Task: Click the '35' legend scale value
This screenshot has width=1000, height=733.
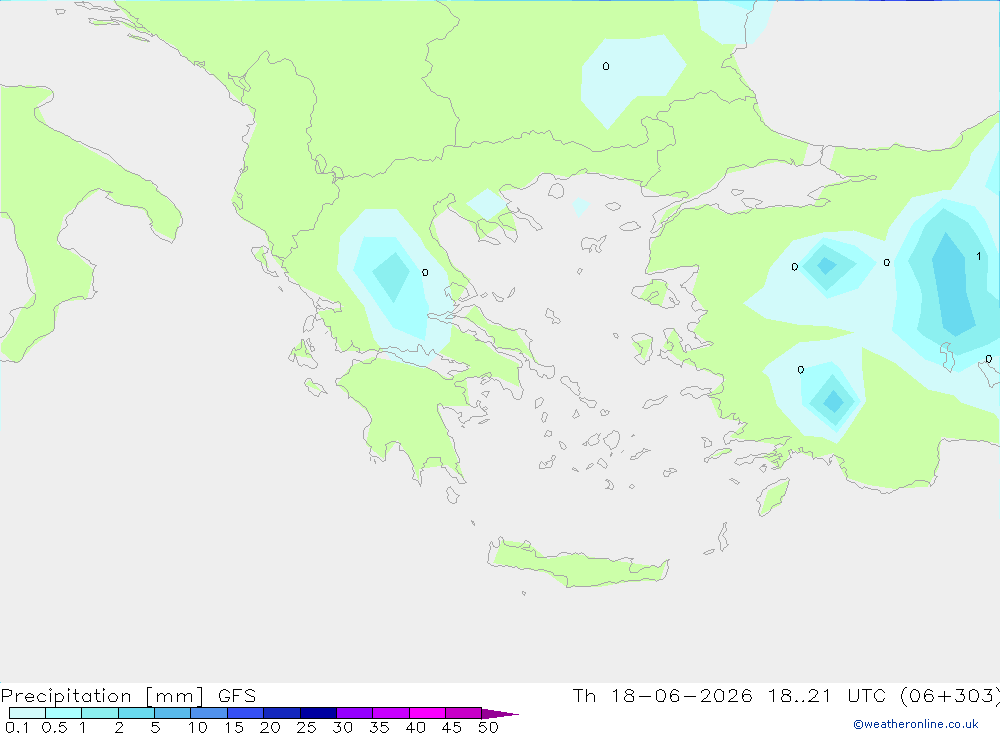Action: 379,727
